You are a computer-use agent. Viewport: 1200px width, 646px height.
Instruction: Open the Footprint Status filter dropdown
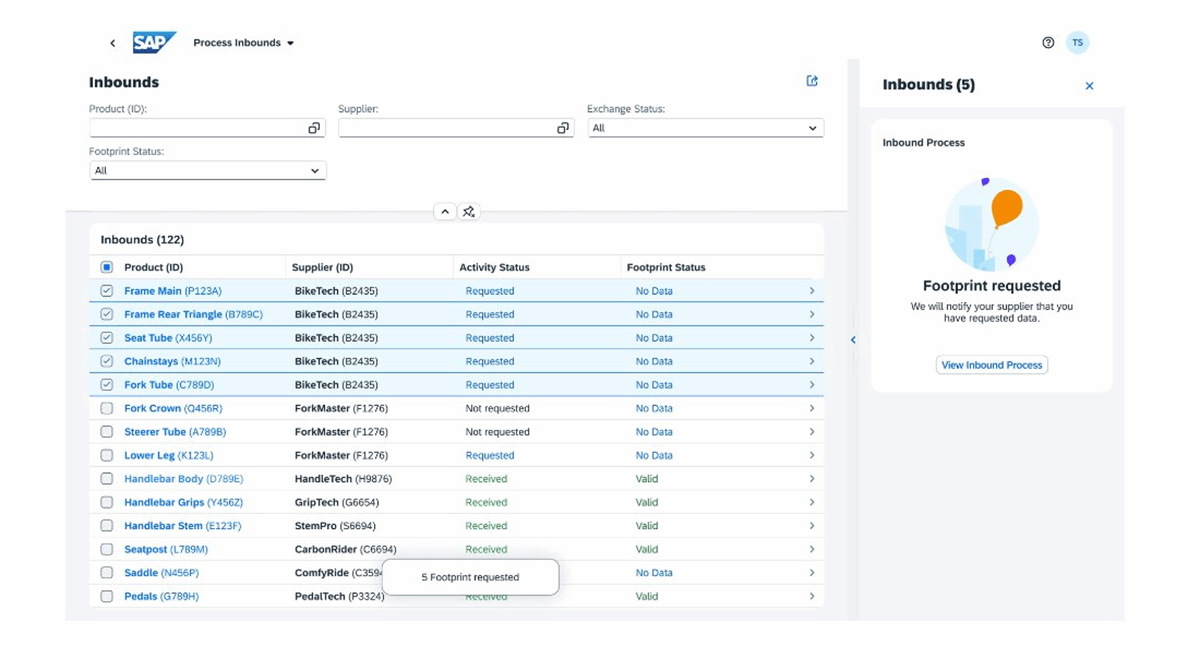207,171
